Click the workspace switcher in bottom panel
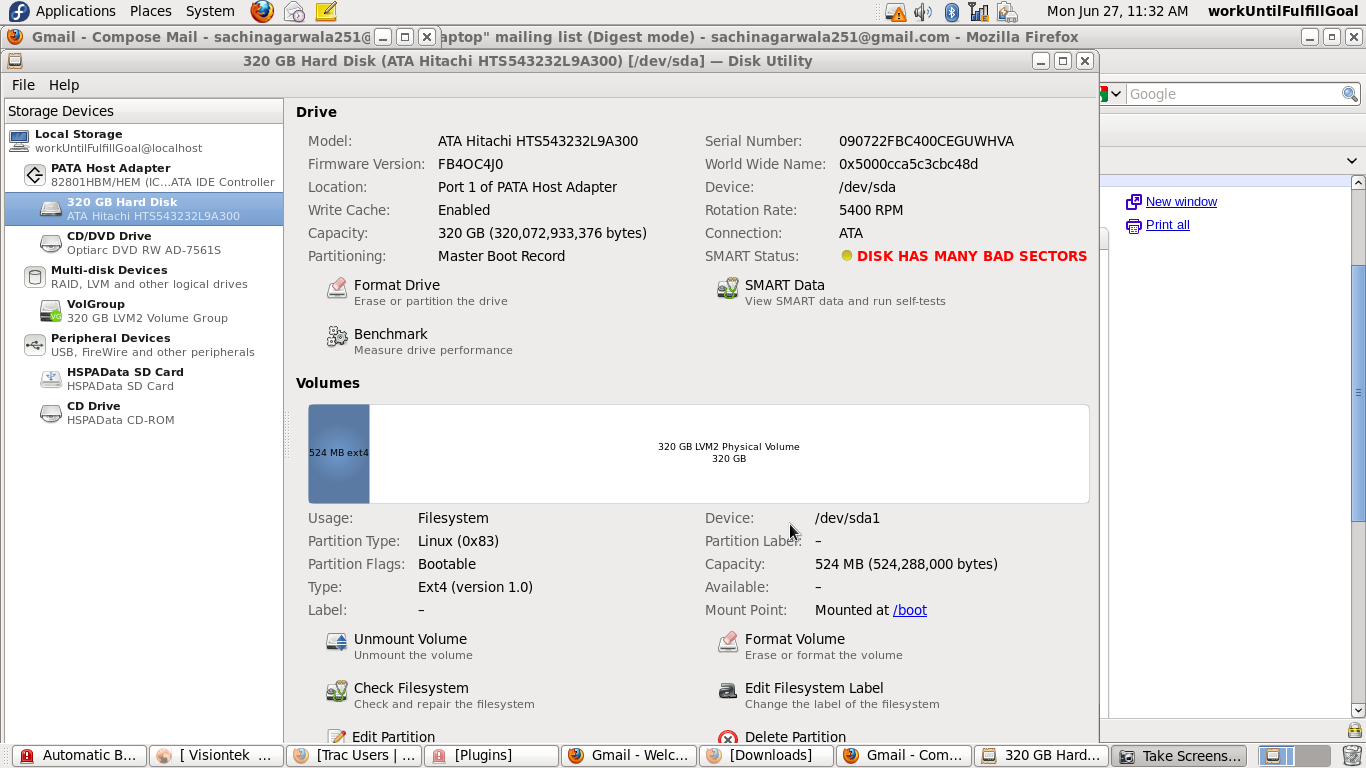The image size is (1366, 768). click(1294, 756)
